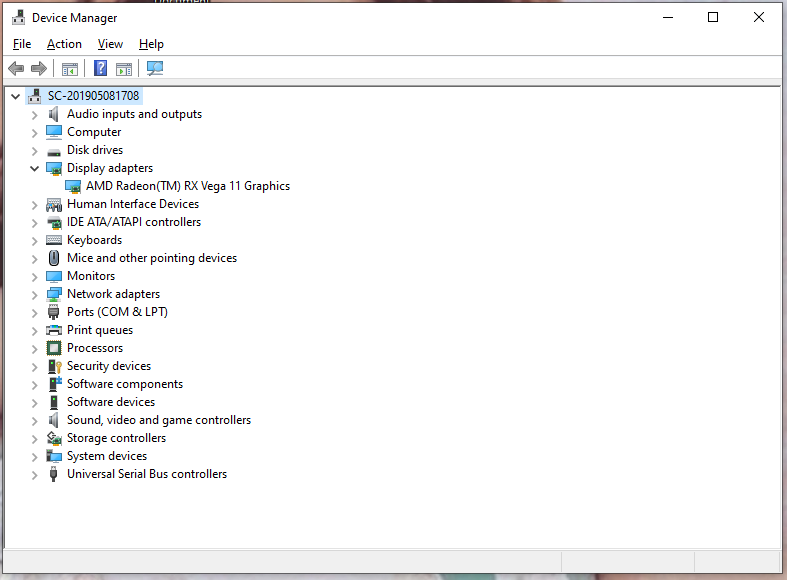Image resolution: width=787 pixels, height=580 pixels.
Task: Click the monitor icon beside Computer
Action: pyautogui.click(x=54, y=132)
